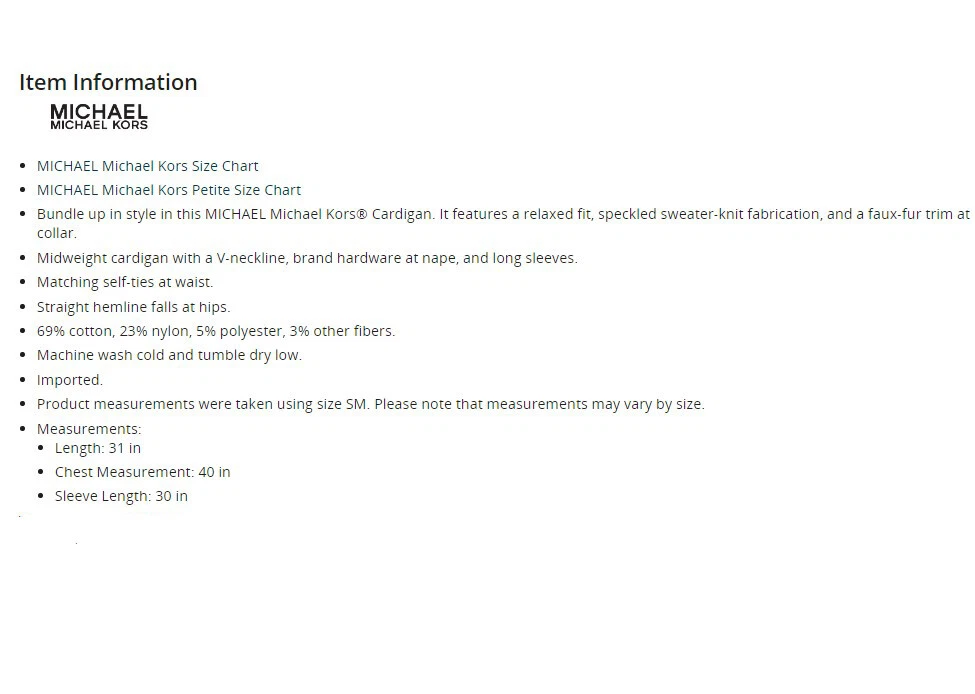The image size is (975, 694).
Task: Click the 69% cotton fabric composition line
Action: pyautogui.click(x=216, y=331)
